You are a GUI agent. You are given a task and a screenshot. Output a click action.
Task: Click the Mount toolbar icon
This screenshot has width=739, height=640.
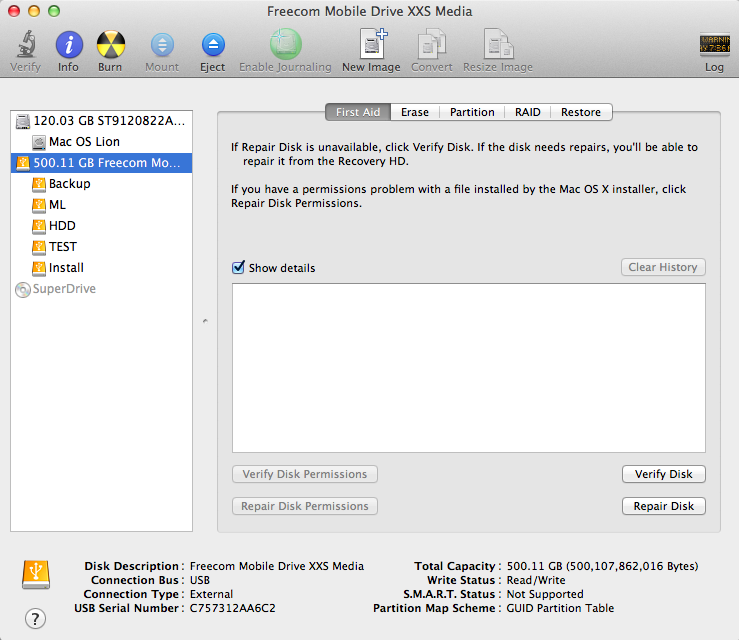162,45
